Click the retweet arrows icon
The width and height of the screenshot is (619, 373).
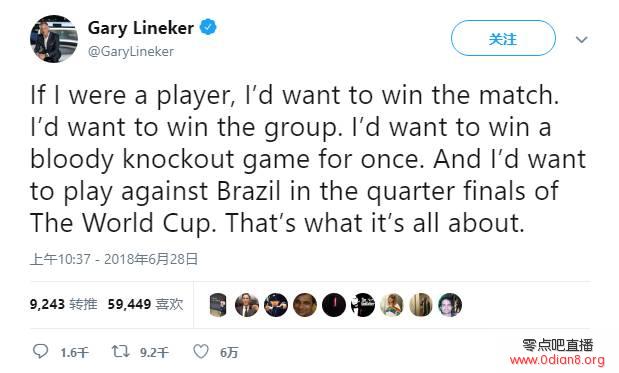tap(120, 351)
